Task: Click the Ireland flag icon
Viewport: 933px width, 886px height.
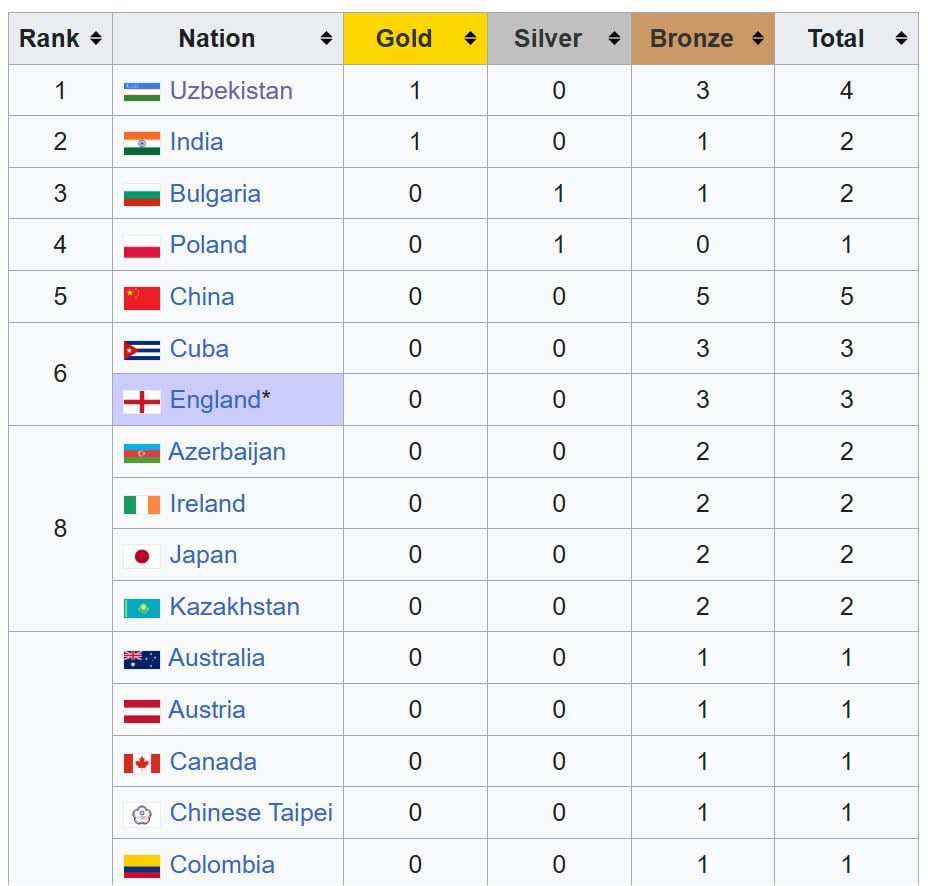Action: (x=142, y=504)
